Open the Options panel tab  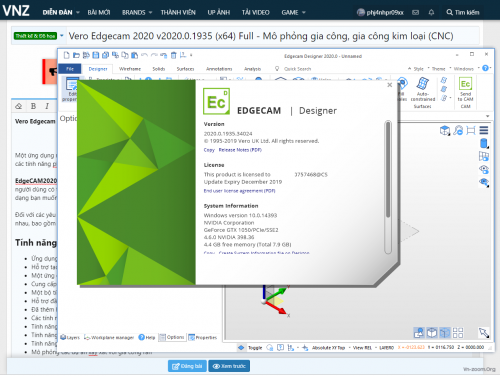172,337
